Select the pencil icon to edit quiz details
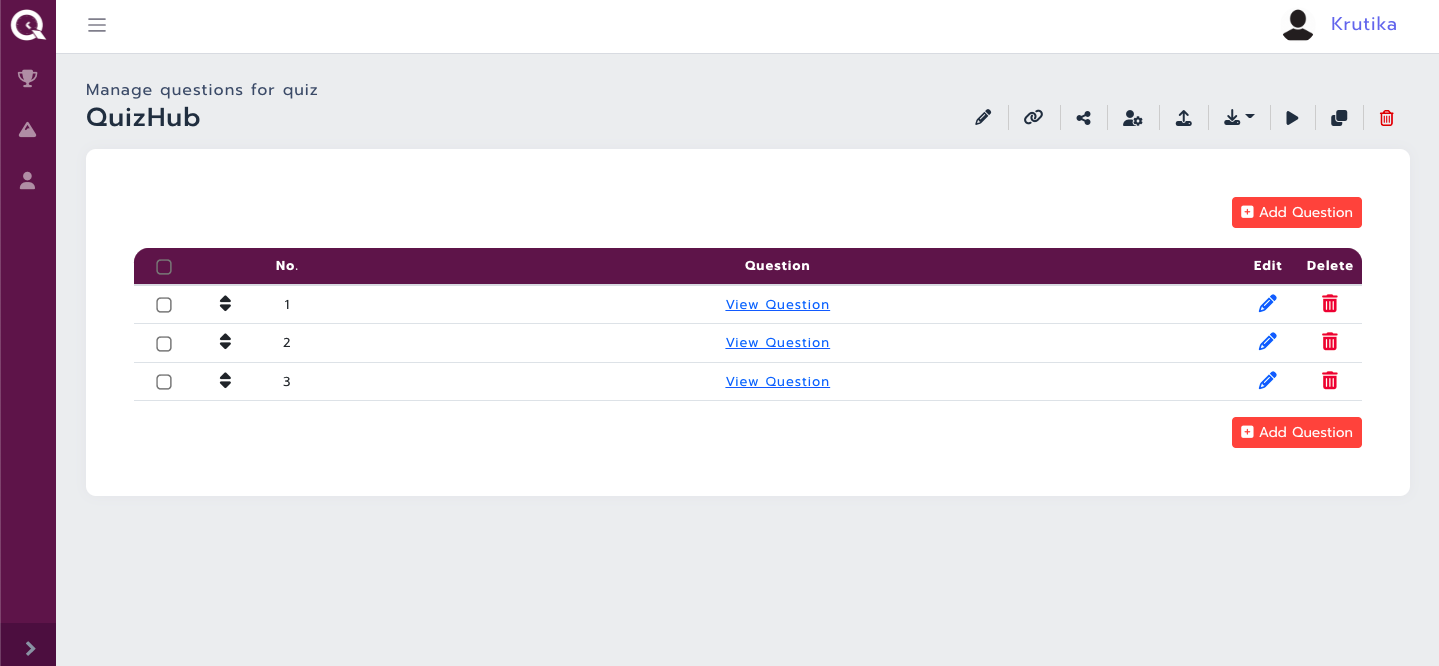 pos(983,117)
